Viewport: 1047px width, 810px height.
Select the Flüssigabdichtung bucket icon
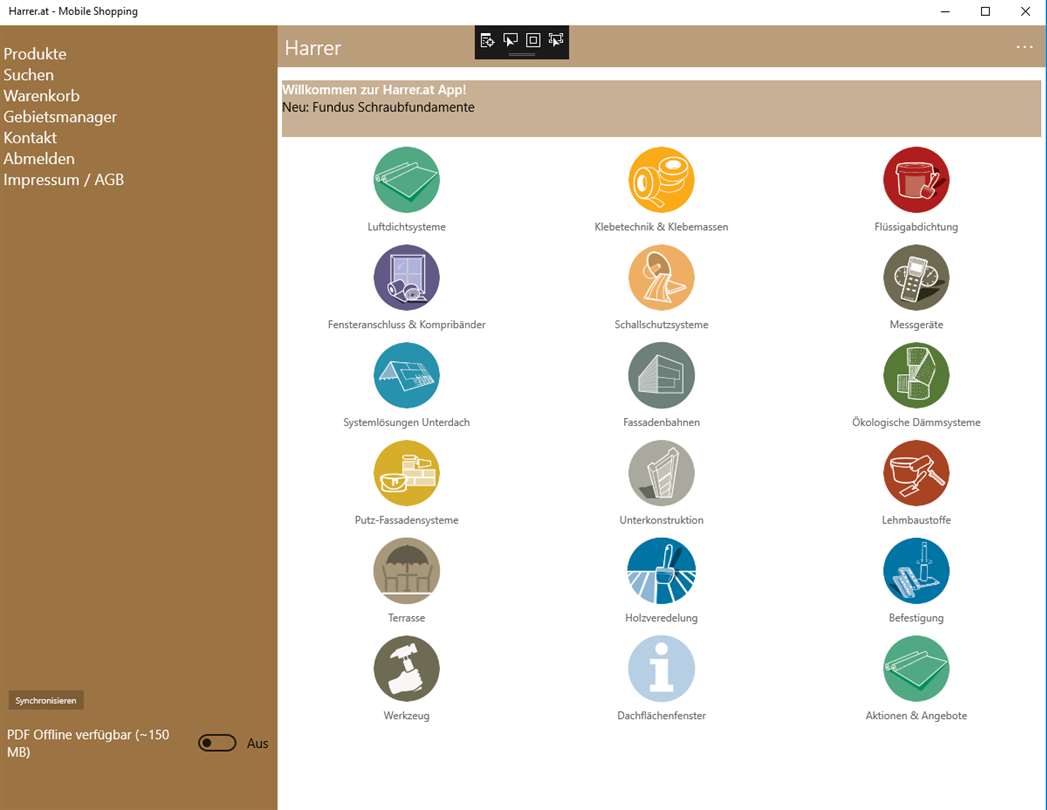pyautogui.click(x=916, y=180)
